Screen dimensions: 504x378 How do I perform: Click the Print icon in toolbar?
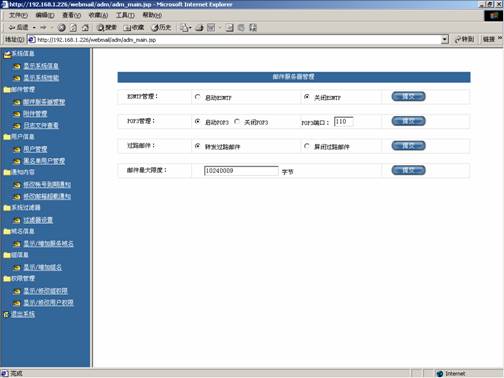(x=200, y=28)
